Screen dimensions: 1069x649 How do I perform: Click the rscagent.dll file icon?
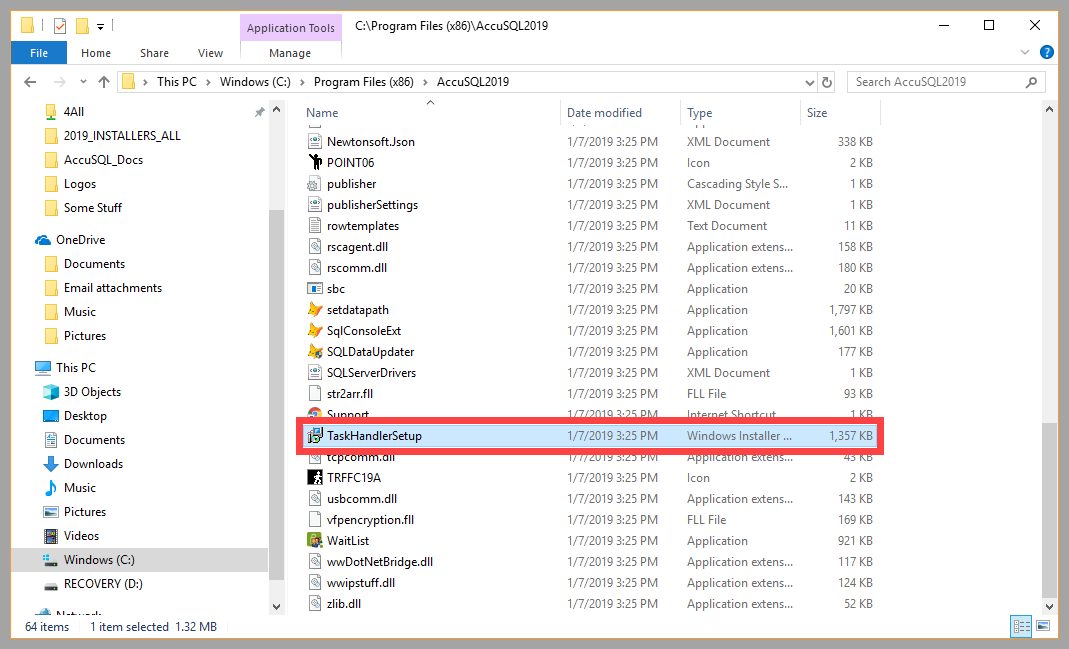tap(314, 247)
